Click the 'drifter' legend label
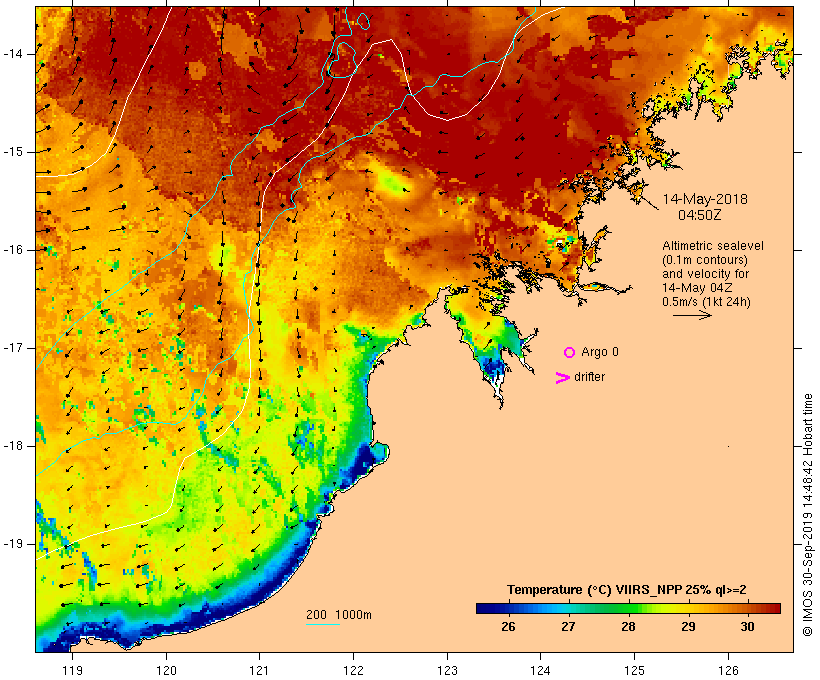Screen dimensions: 820x680 [x=589, y=377]
